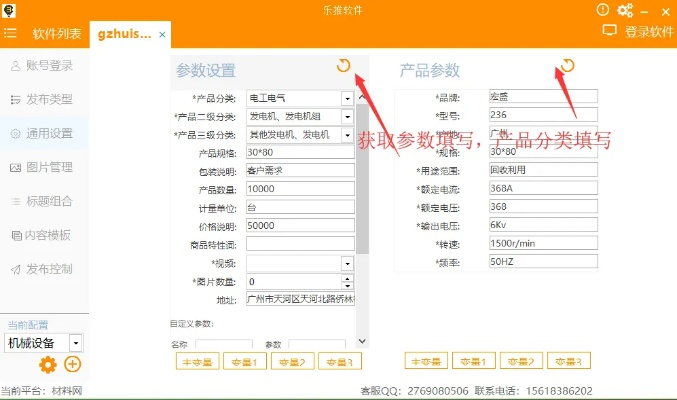Screen dimensions: 677x400
Task: Click the plus circle icon to add configuration
Action: pos(73,365)
